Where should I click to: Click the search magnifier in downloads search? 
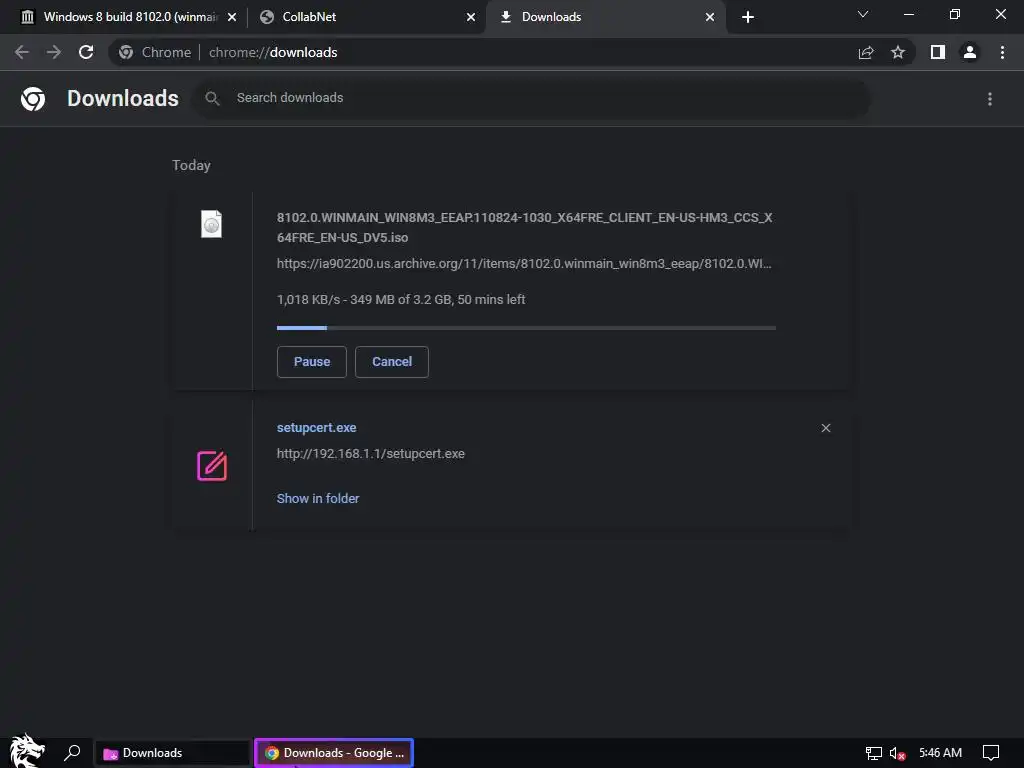tap(212, 98)
